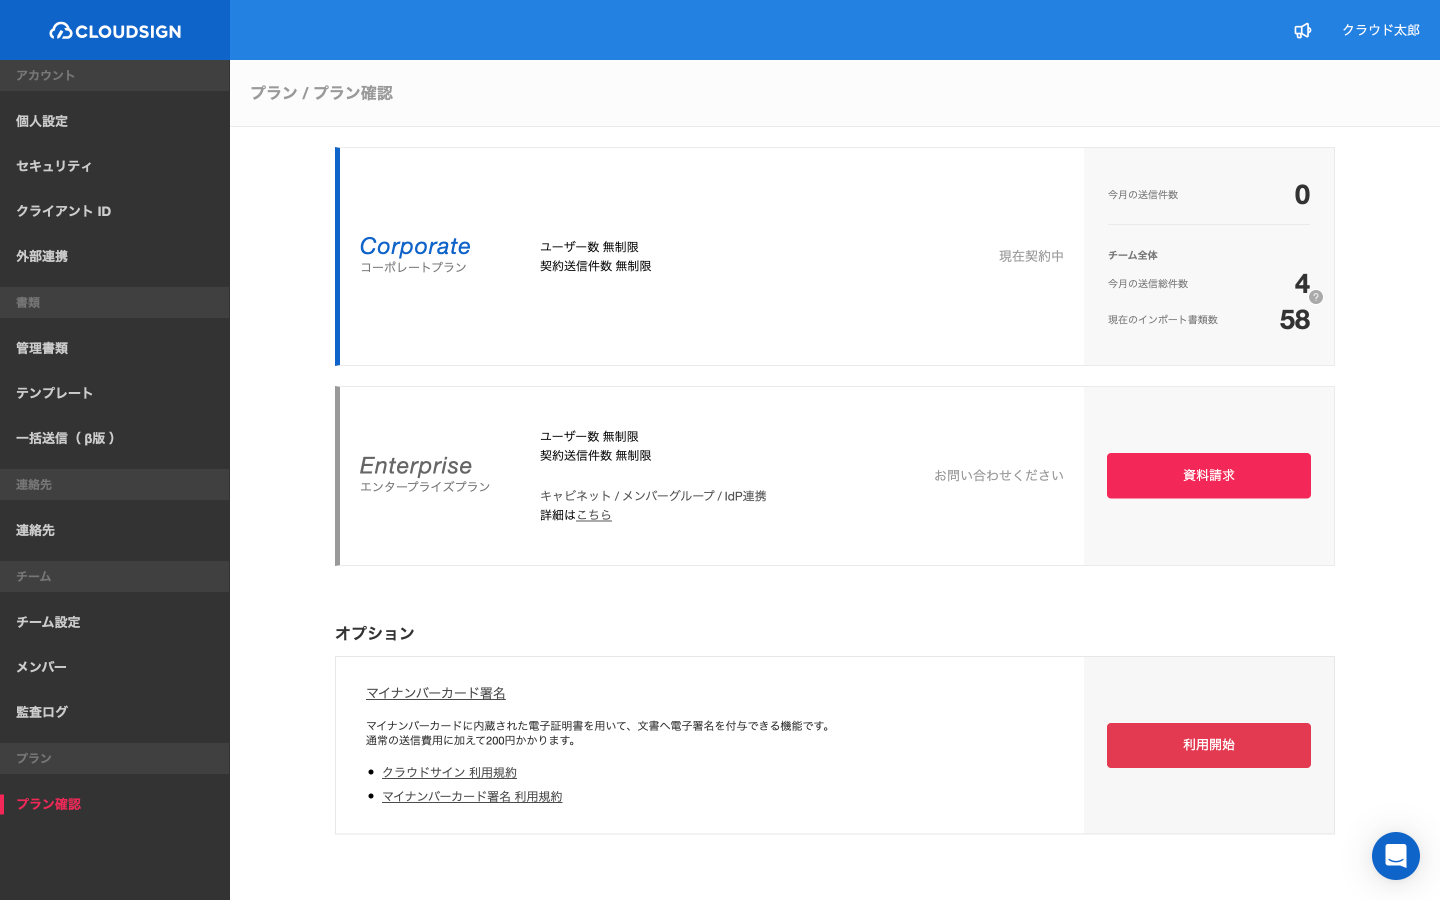Screen dimensions: 1440x900
Task: Click the question mark help icon
Action: click(x=1316, y=297)
